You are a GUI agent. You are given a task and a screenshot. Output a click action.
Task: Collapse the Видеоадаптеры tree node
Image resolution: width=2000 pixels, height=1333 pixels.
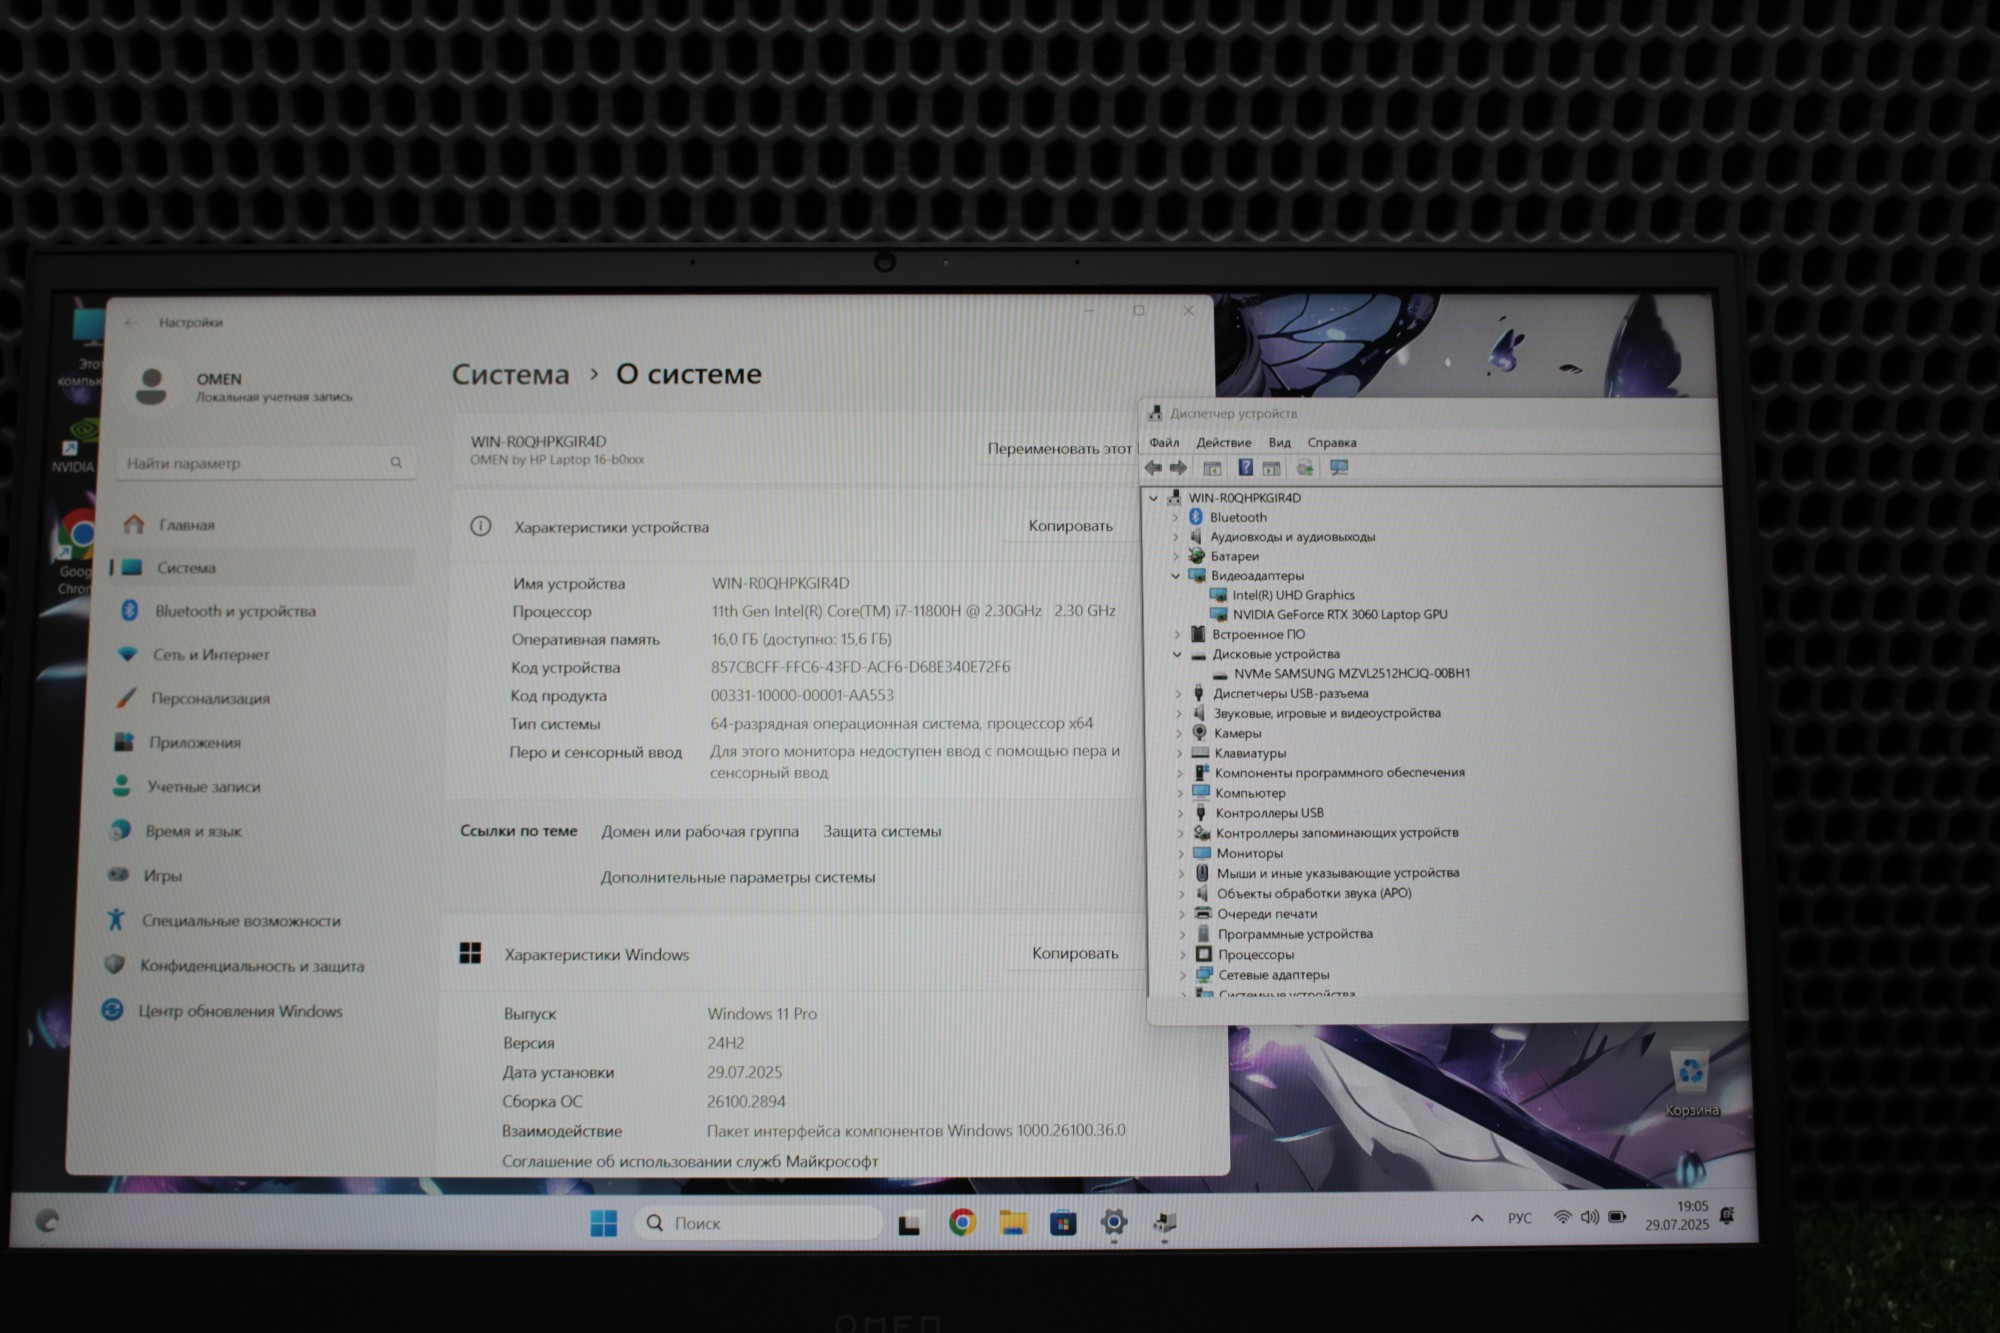1176,575
